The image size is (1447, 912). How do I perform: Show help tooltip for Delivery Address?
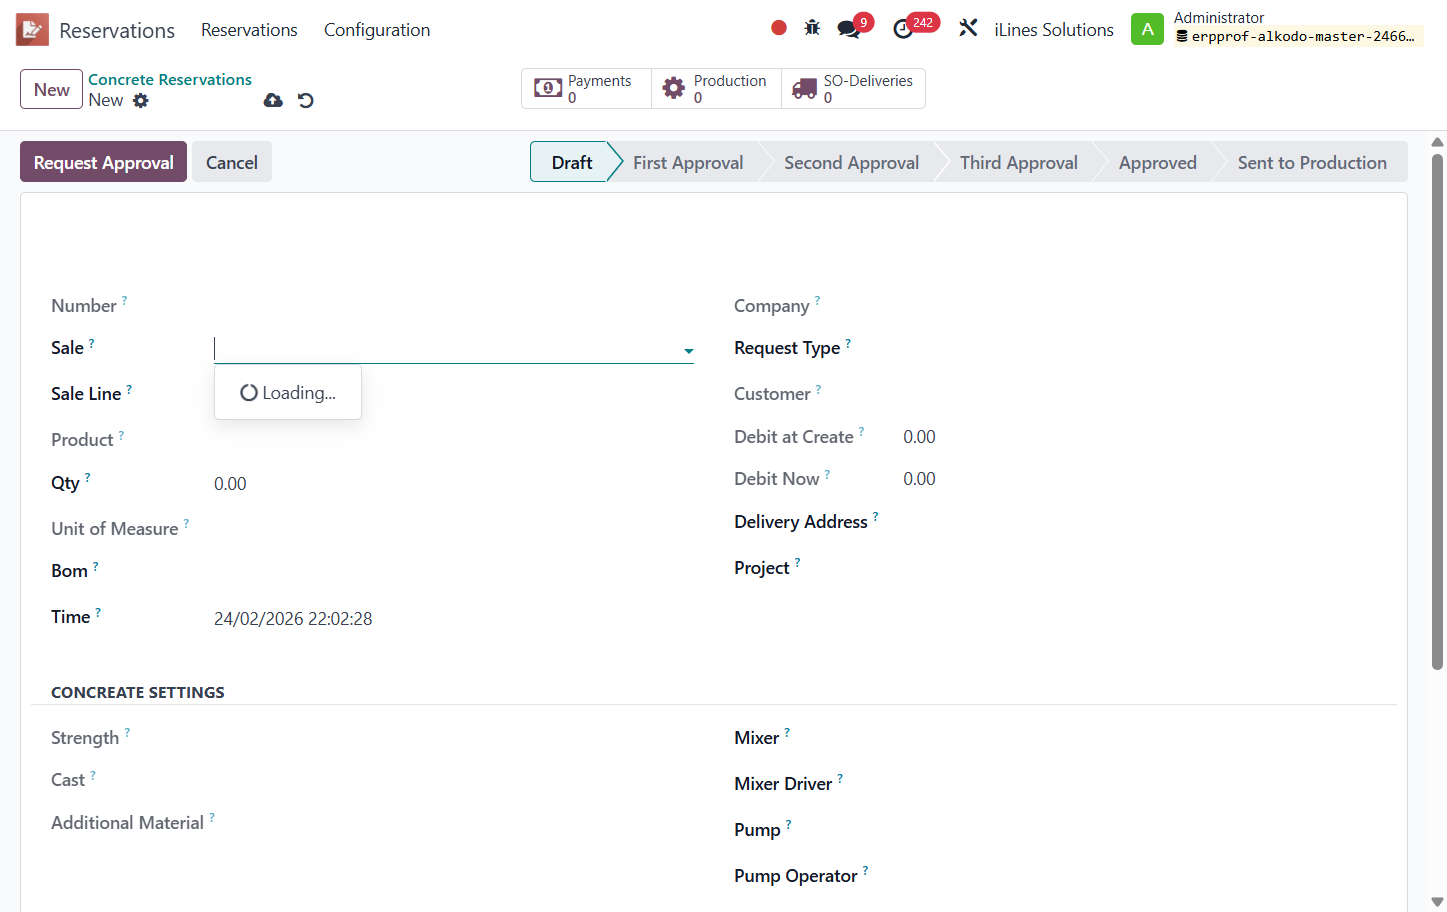[875, 516]
